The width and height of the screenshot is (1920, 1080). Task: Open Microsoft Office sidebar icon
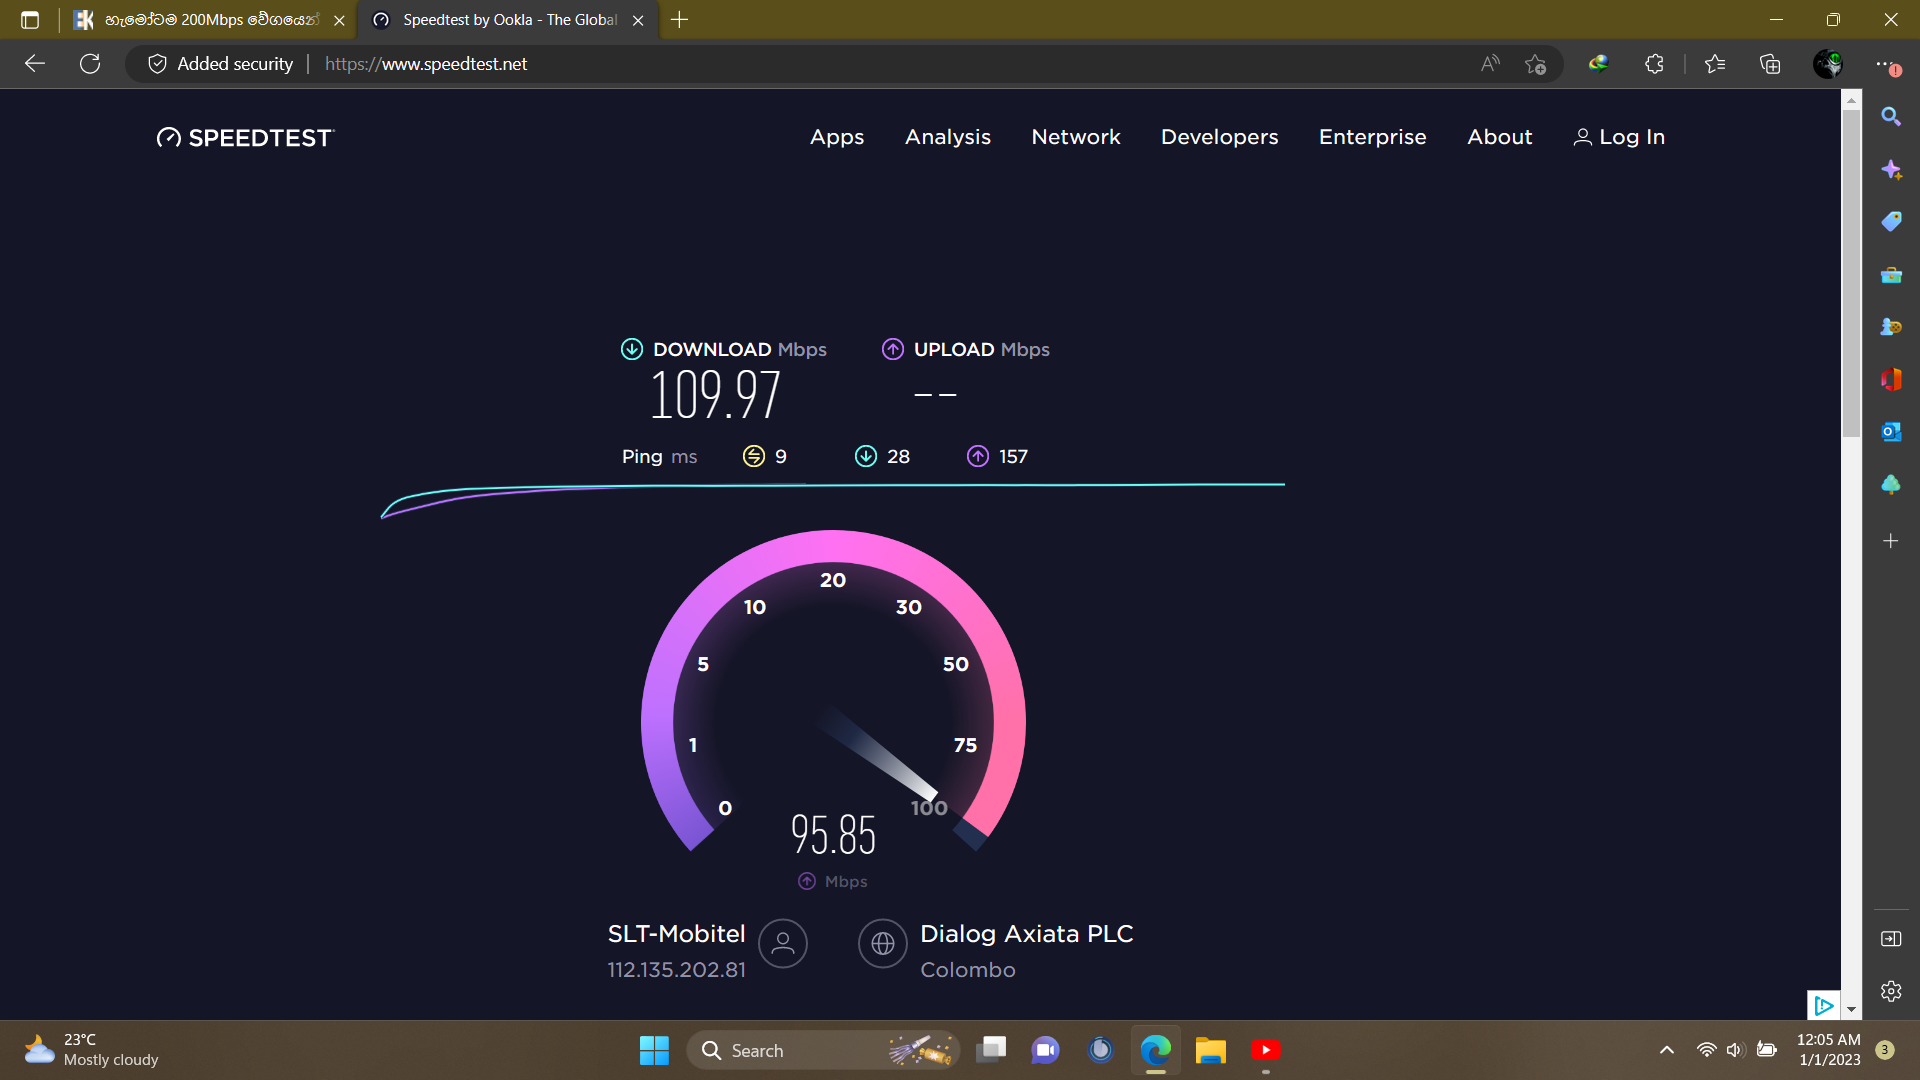coord(1891,379)
